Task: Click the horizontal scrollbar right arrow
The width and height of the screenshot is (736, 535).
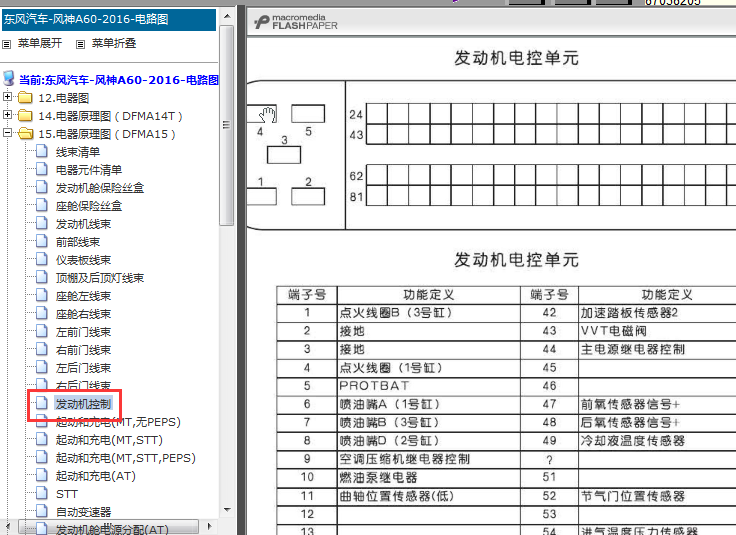Action: [x=209, y=526]
